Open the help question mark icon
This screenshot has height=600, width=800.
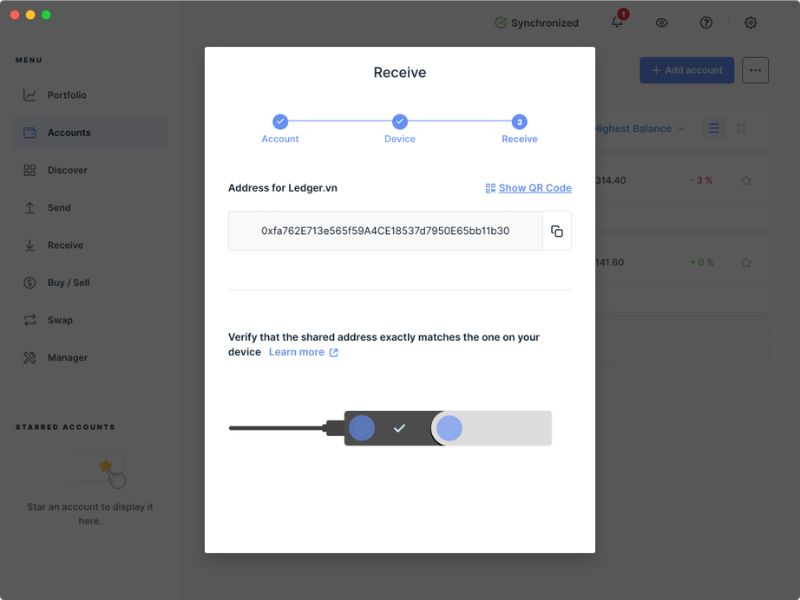(706, 22)
